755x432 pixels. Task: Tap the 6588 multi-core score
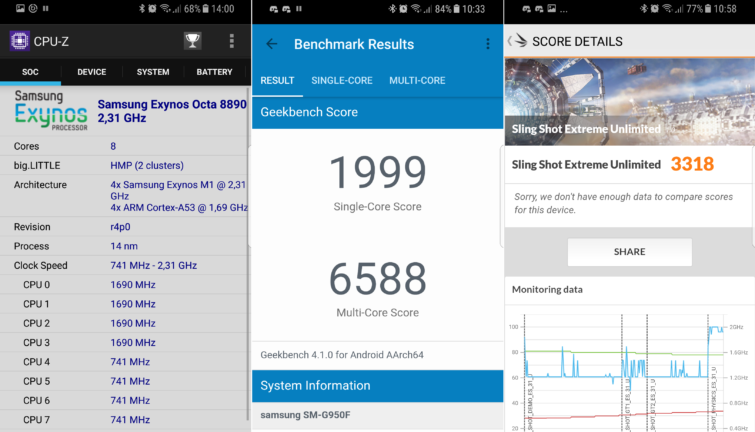[x=378, y=279]
